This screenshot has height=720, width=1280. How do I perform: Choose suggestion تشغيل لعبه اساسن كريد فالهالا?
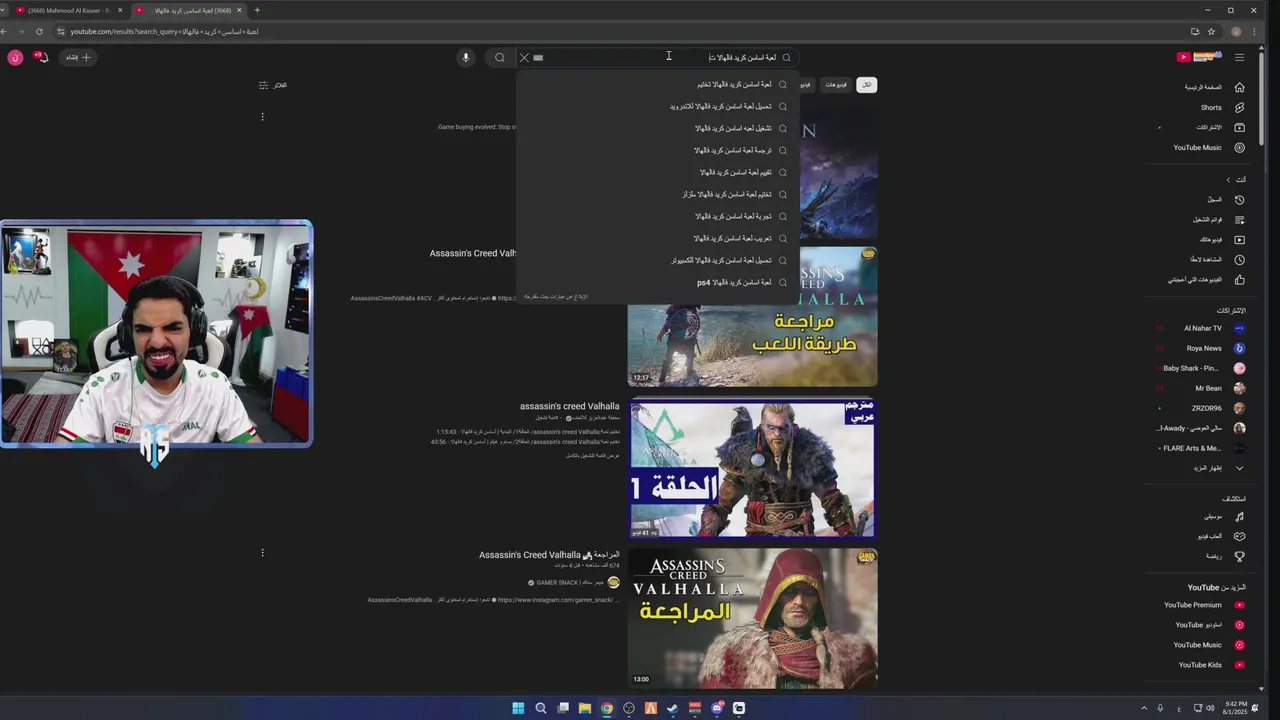click(x=658, y=128)
